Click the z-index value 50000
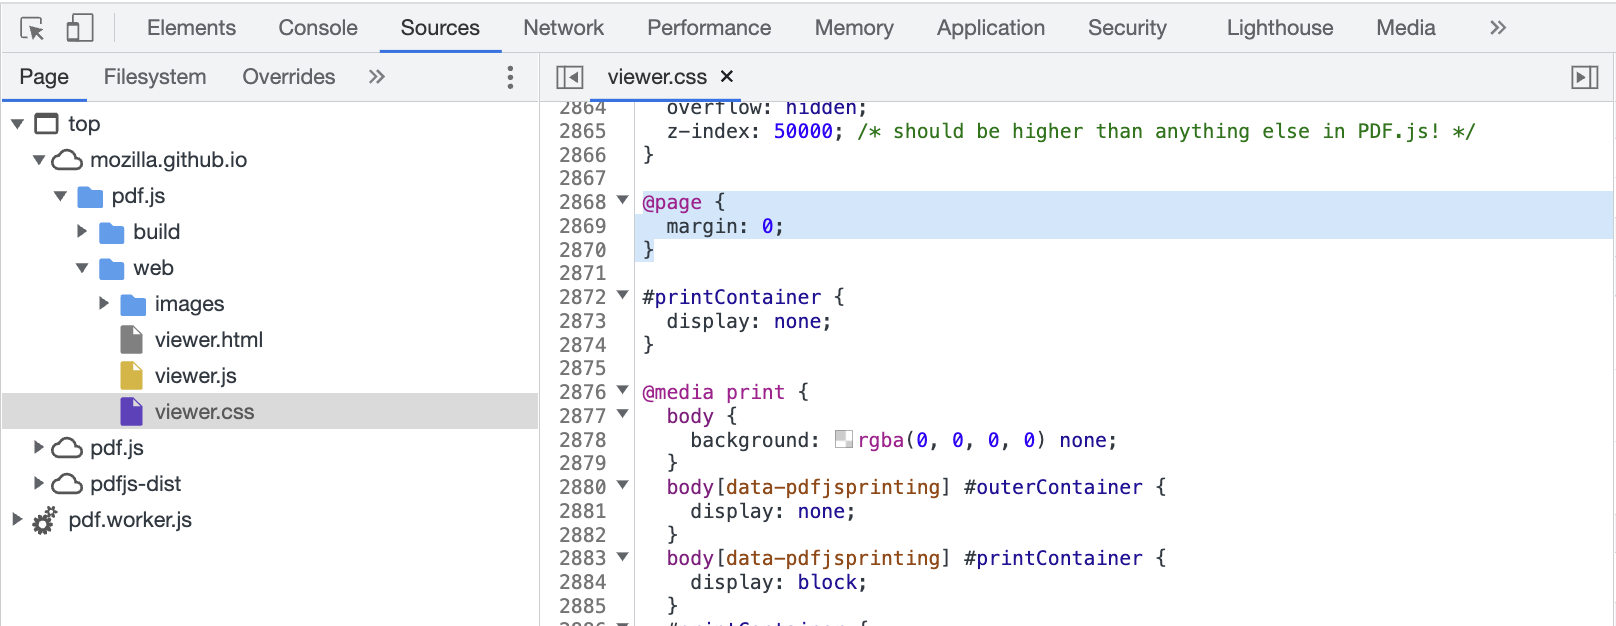Screen dimensions: 1616x626 pyautogui.click(x=803, y=131)
